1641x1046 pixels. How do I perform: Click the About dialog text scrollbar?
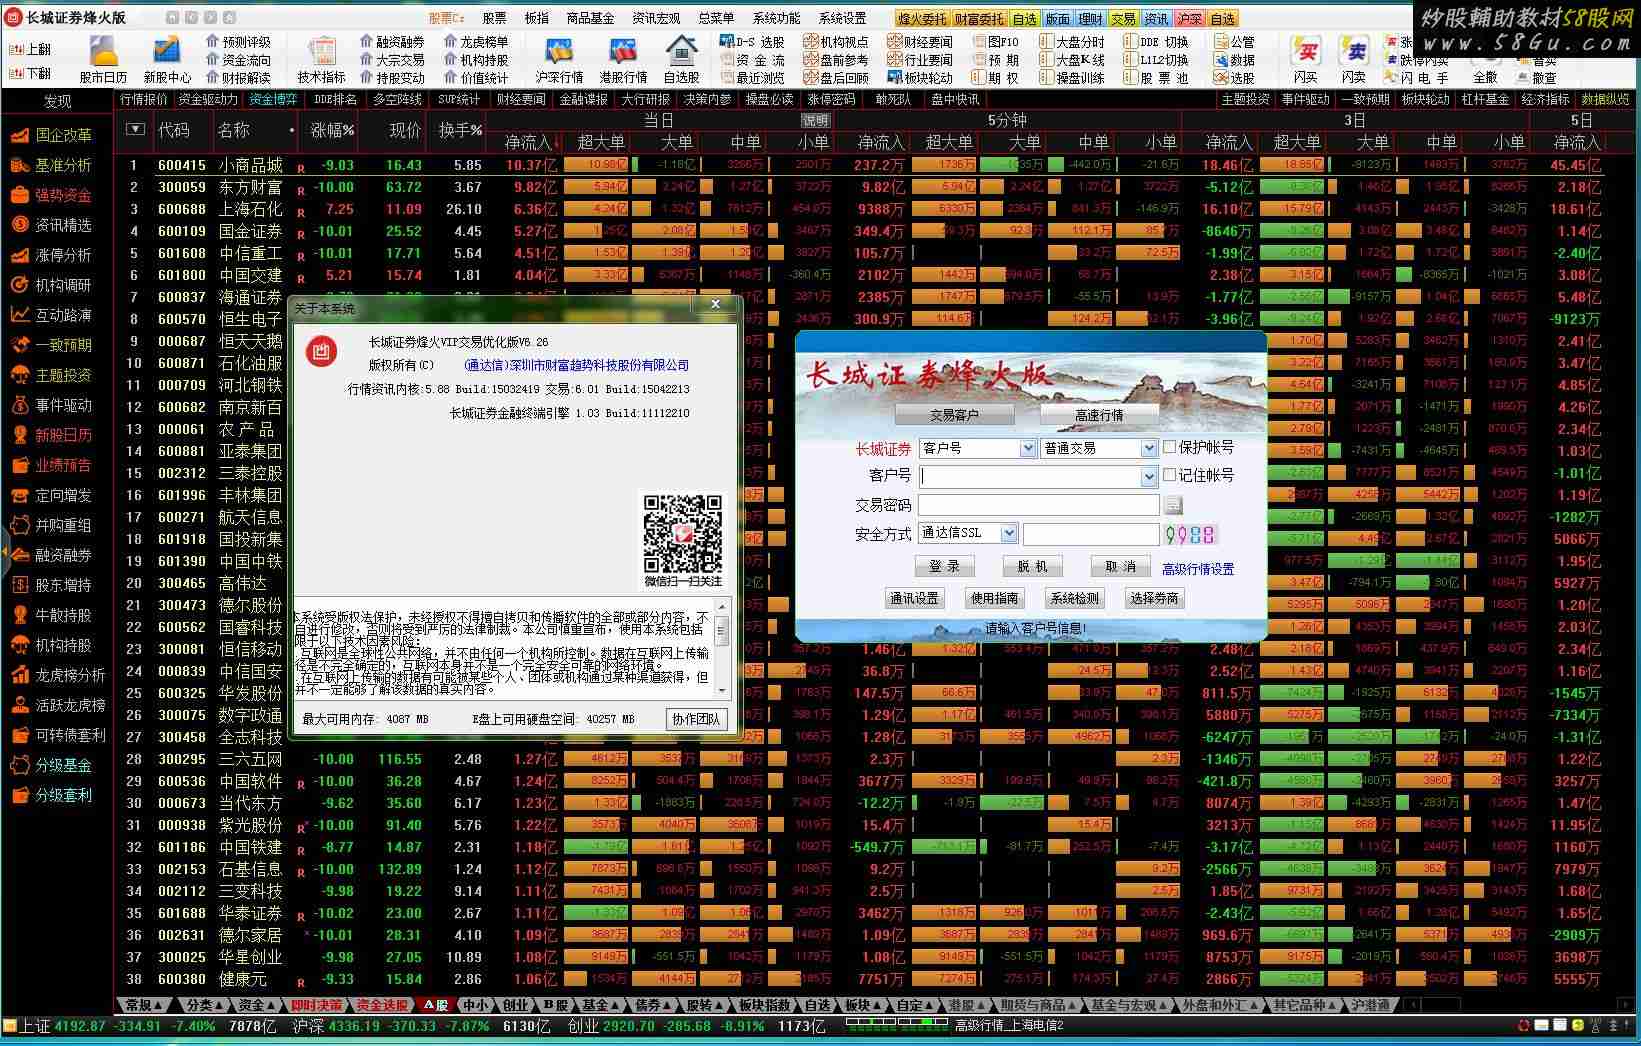[x=722, y=648]
